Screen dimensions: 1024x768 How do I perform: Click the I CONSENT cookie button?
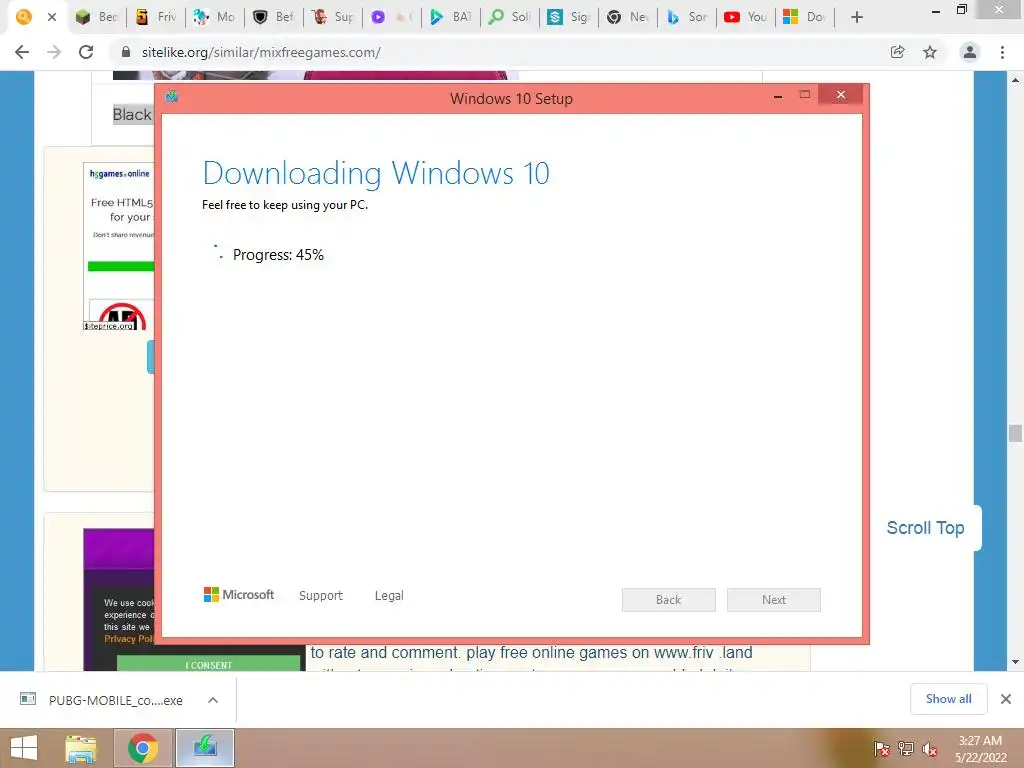pyautogui.click(x=209, y=665)
